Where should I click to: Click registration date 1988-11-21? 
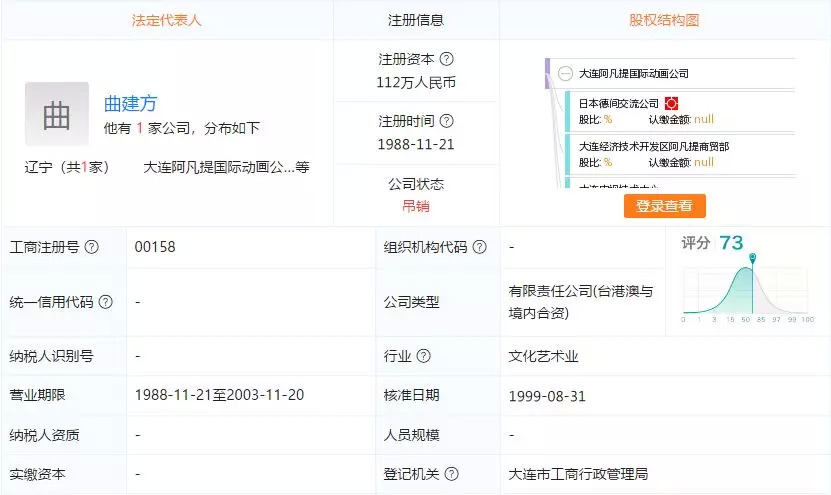416,145
